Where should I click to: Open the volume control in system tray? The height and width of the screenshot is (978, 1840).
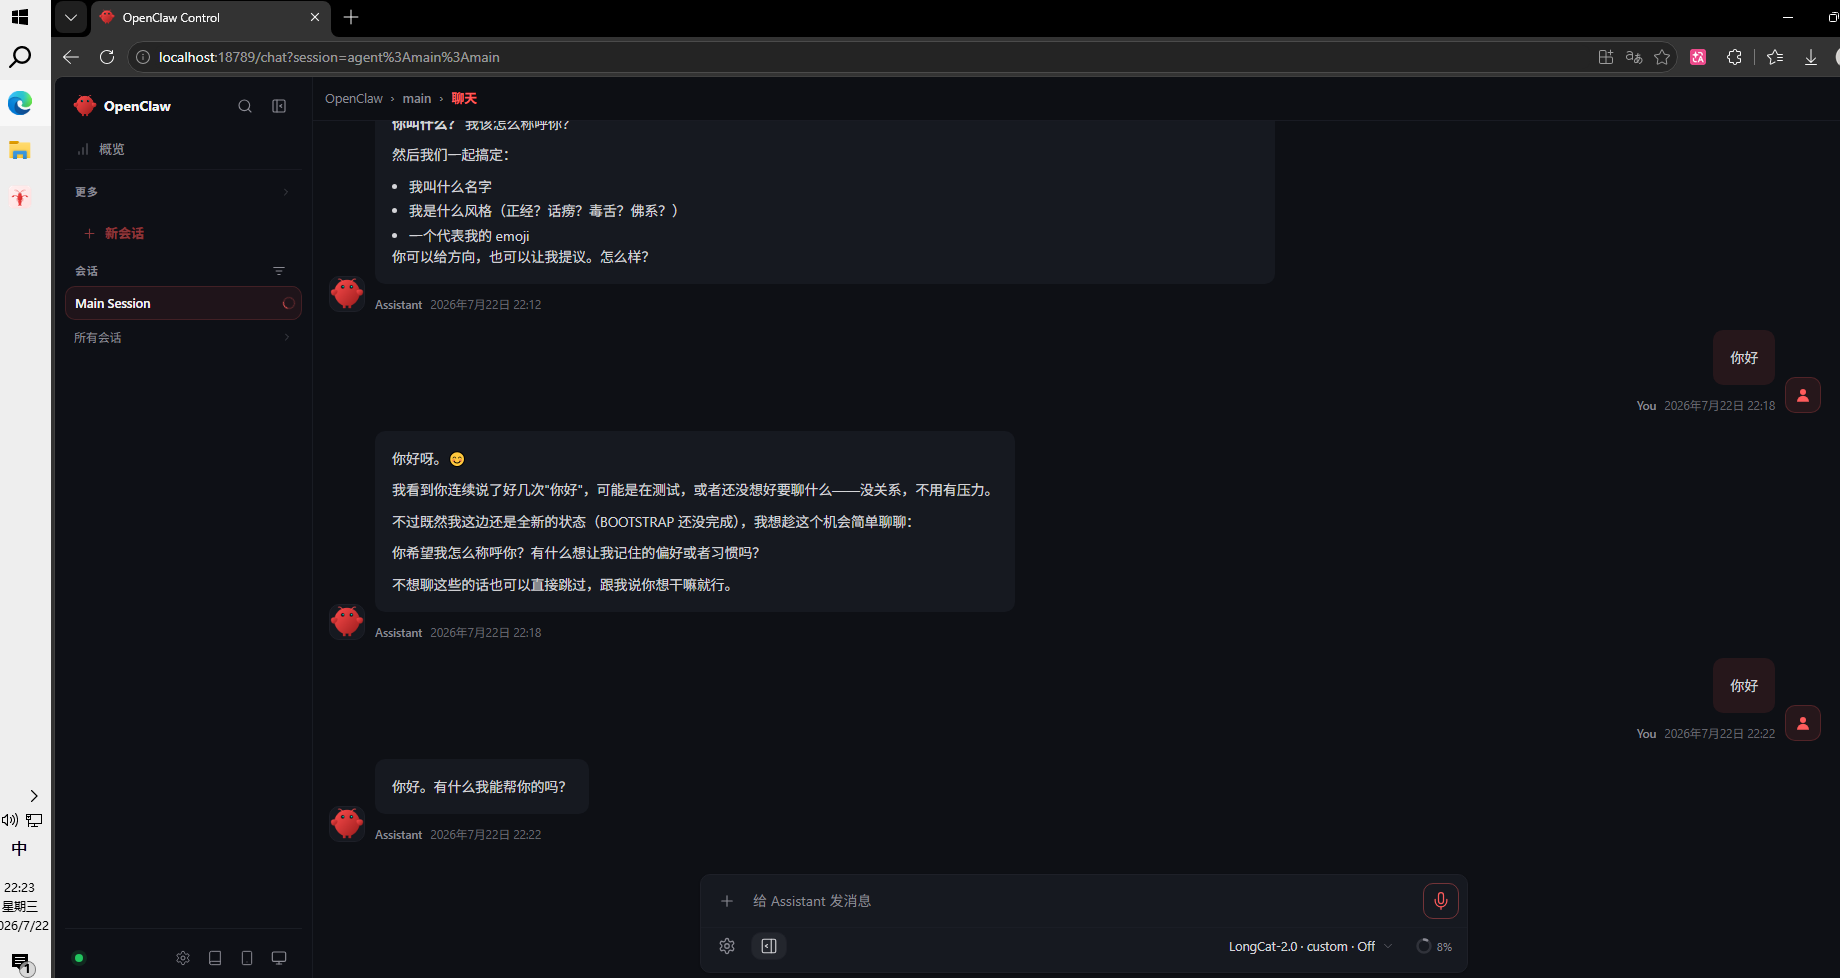coord(10,820)
